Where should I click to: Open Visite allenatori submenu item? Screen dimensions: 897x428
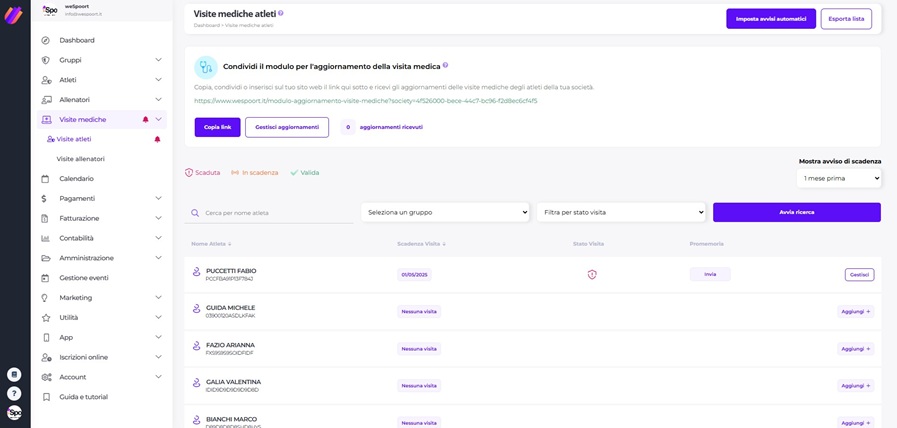tap(81, 159)
